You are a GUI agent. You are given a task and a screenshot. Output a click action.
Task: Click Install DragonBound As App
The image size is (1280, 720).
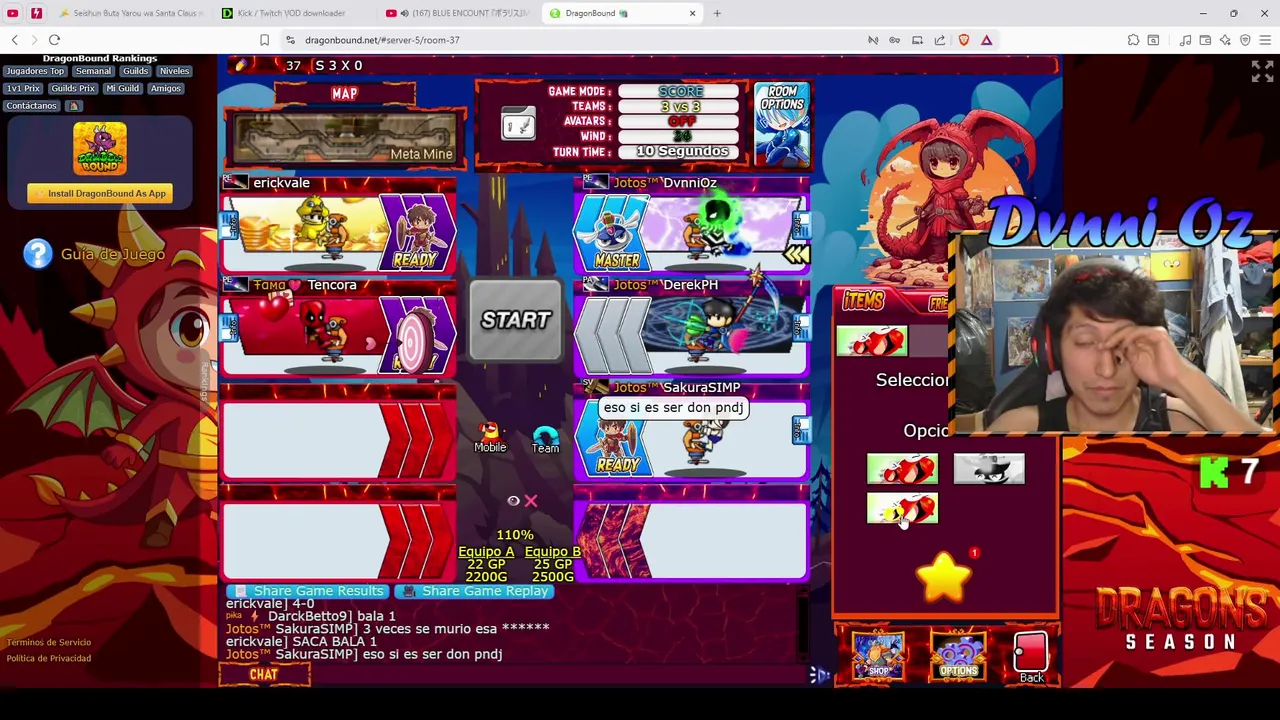point(99,193)
